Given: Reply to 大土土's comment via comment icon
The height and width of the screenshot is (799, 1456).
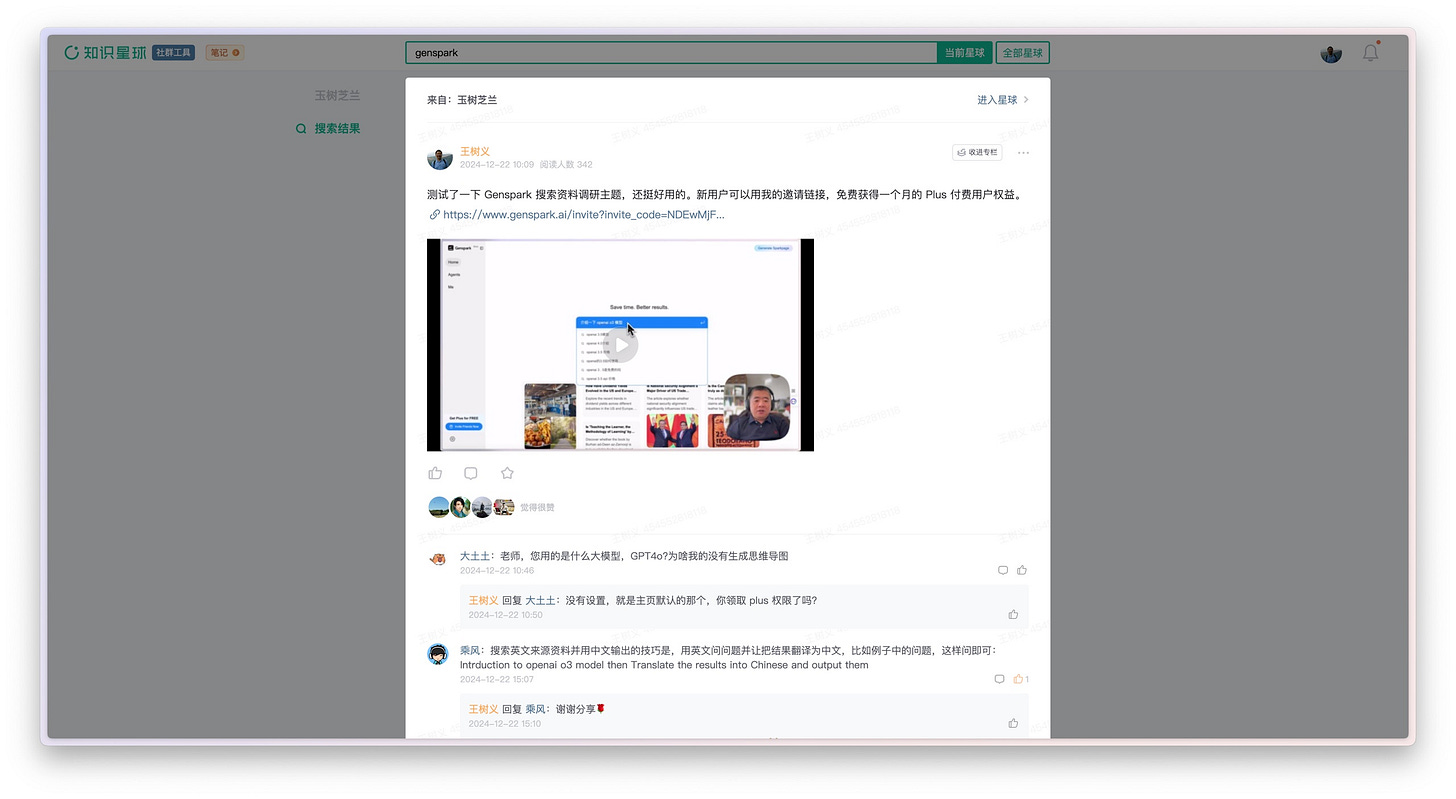Looking at the screenshot, I should [x=1003, y=570].
